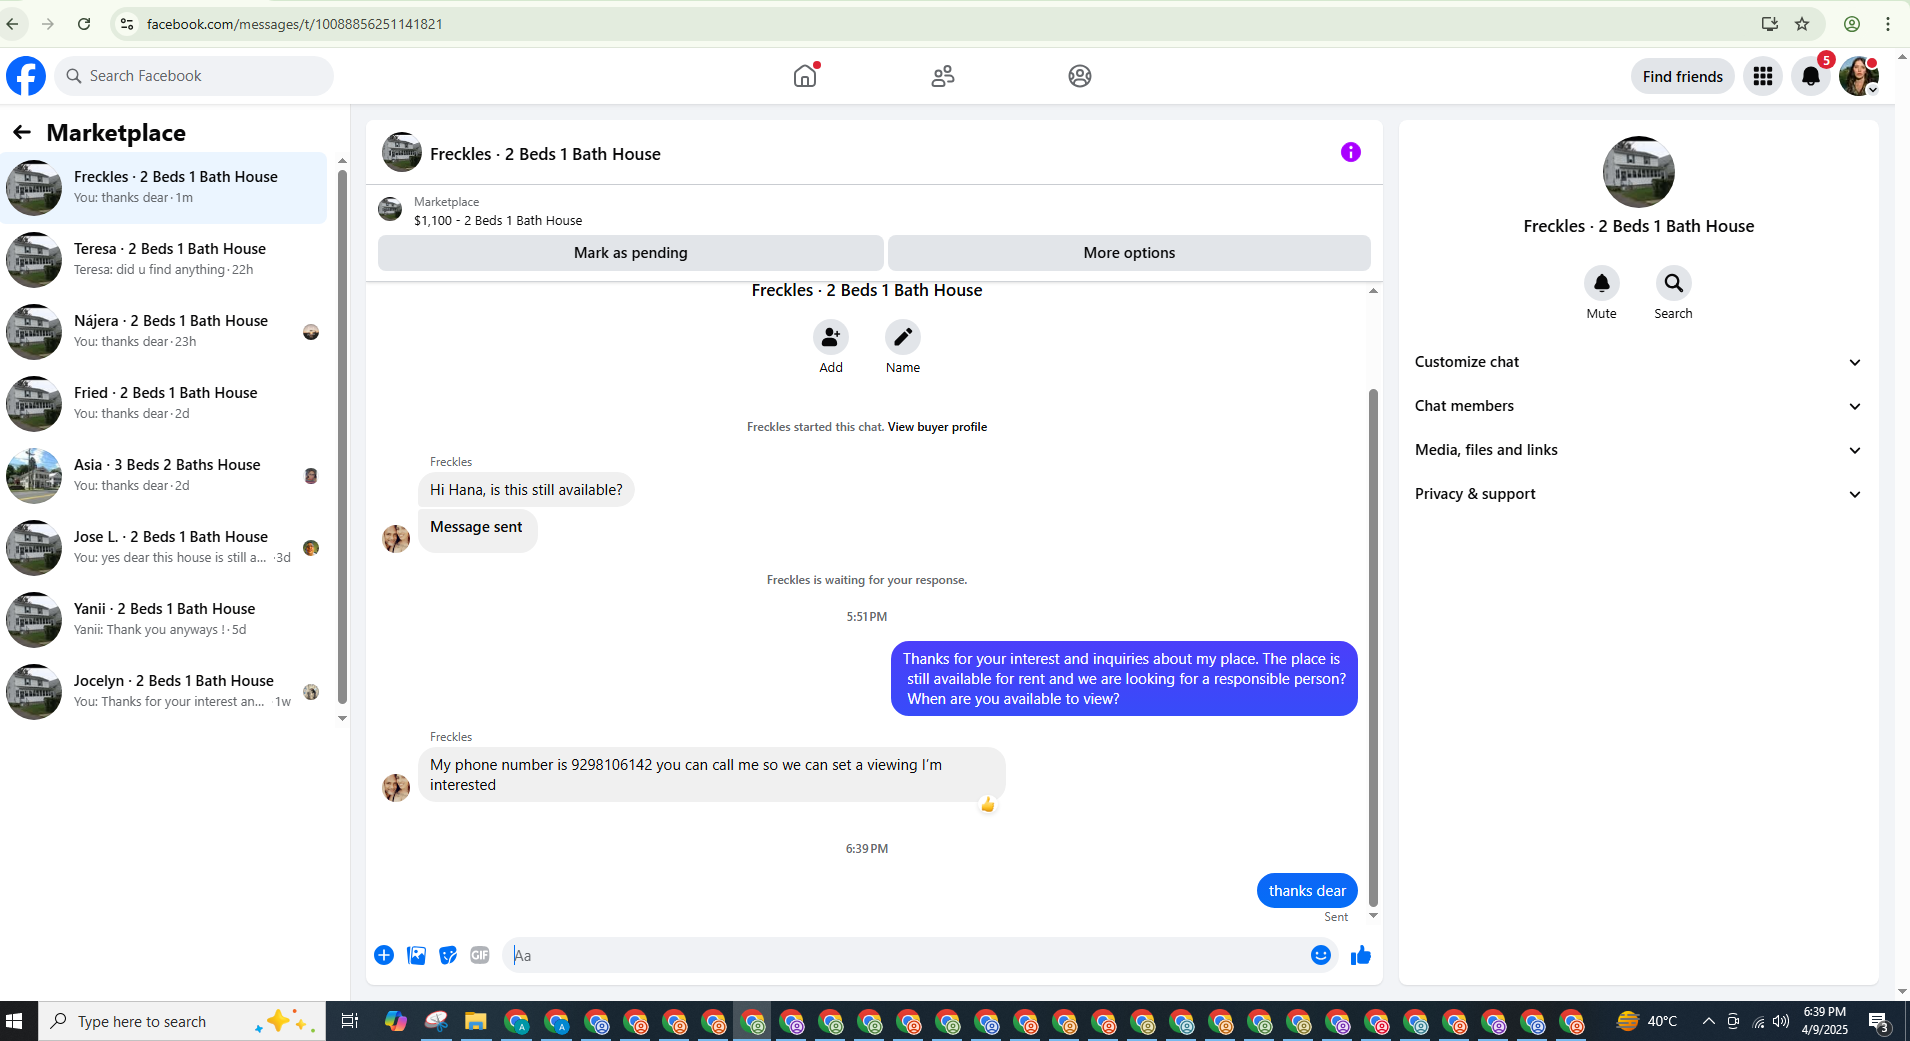This screenshot has height=1041, width=1910.
Task: Expand Media, files and links section
Action: 1639,450
